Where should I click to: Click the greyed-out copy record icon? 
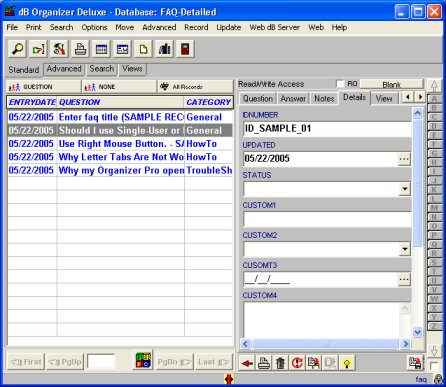click(330, 363)
